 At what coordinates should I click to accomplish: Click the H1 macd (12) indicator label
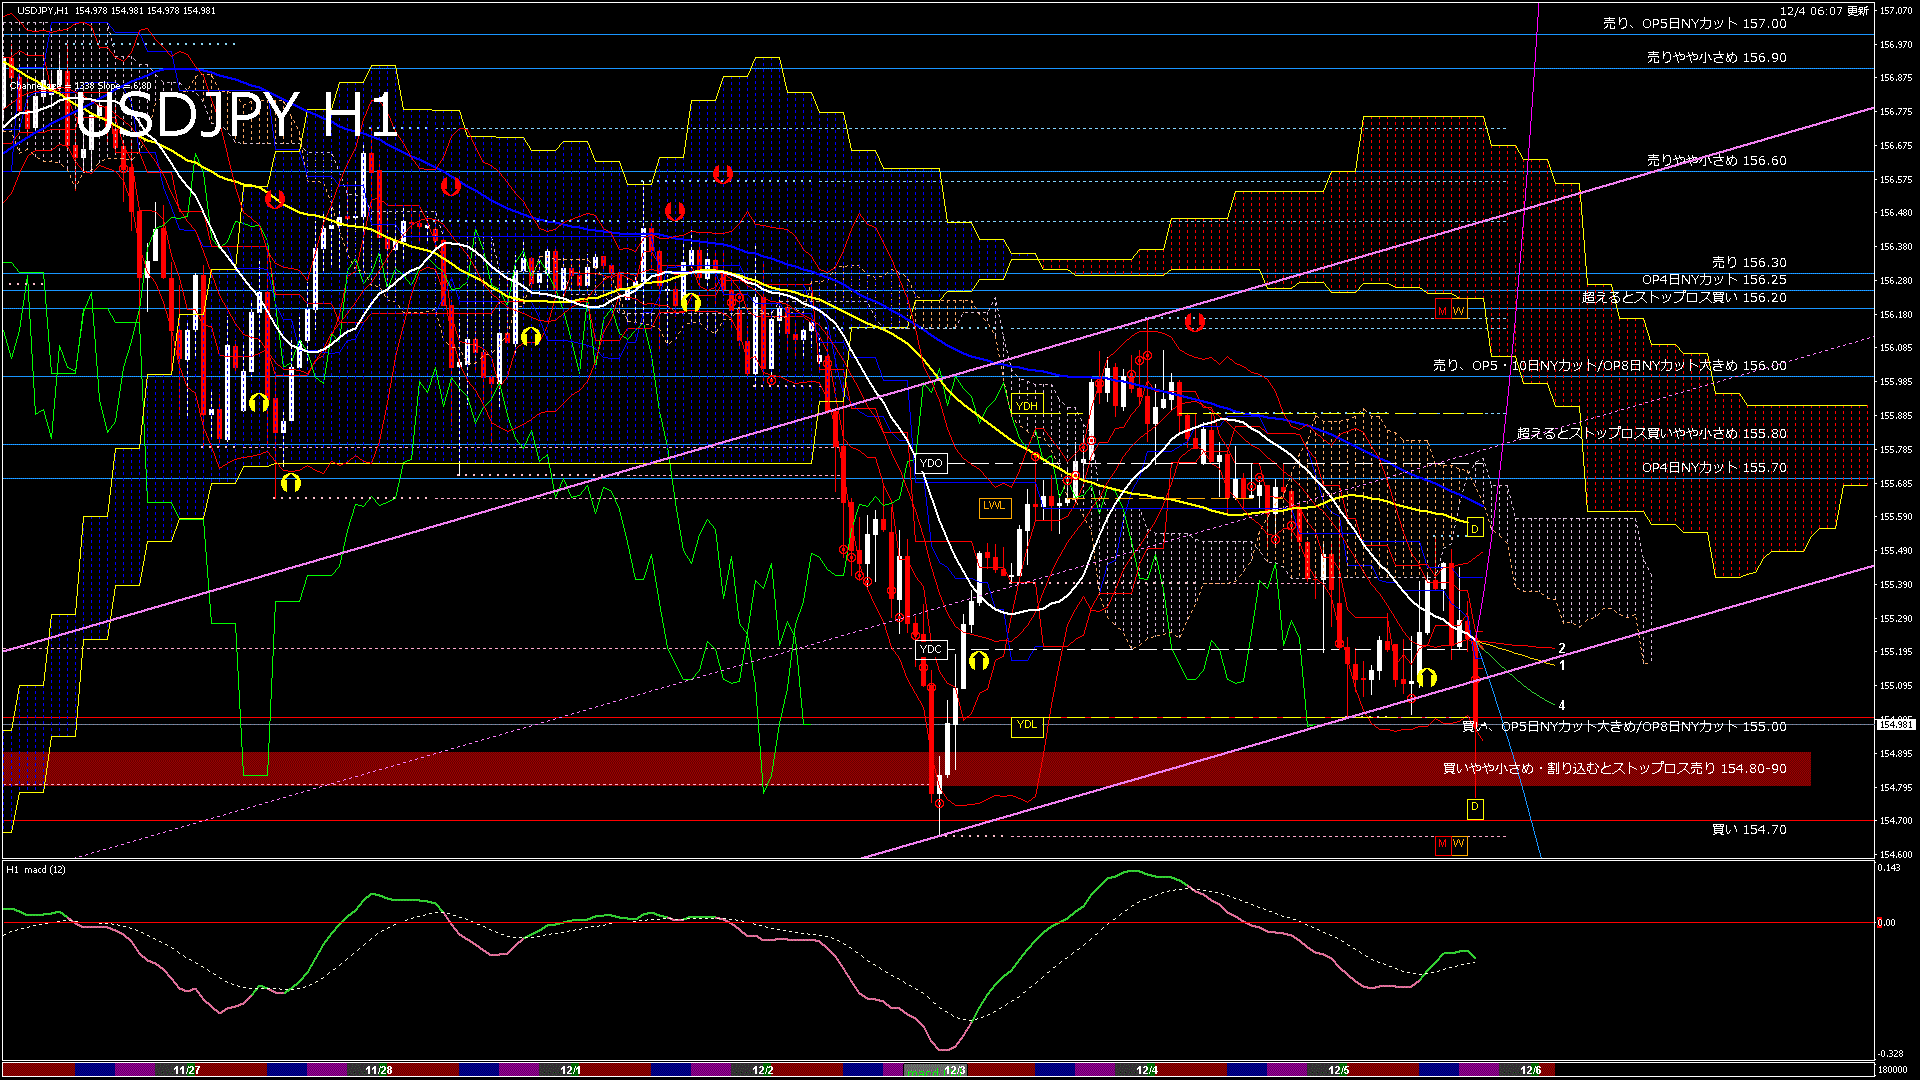[33, 869]
